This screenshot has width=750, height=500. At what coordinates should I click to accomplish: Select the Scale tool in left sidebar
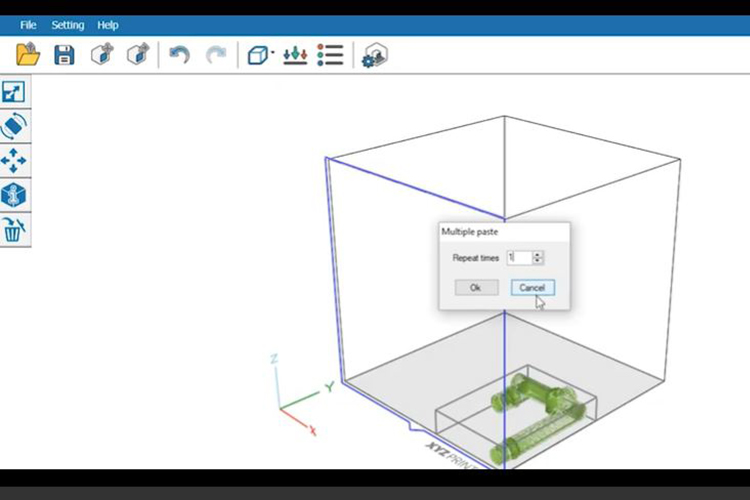point(14,93)
